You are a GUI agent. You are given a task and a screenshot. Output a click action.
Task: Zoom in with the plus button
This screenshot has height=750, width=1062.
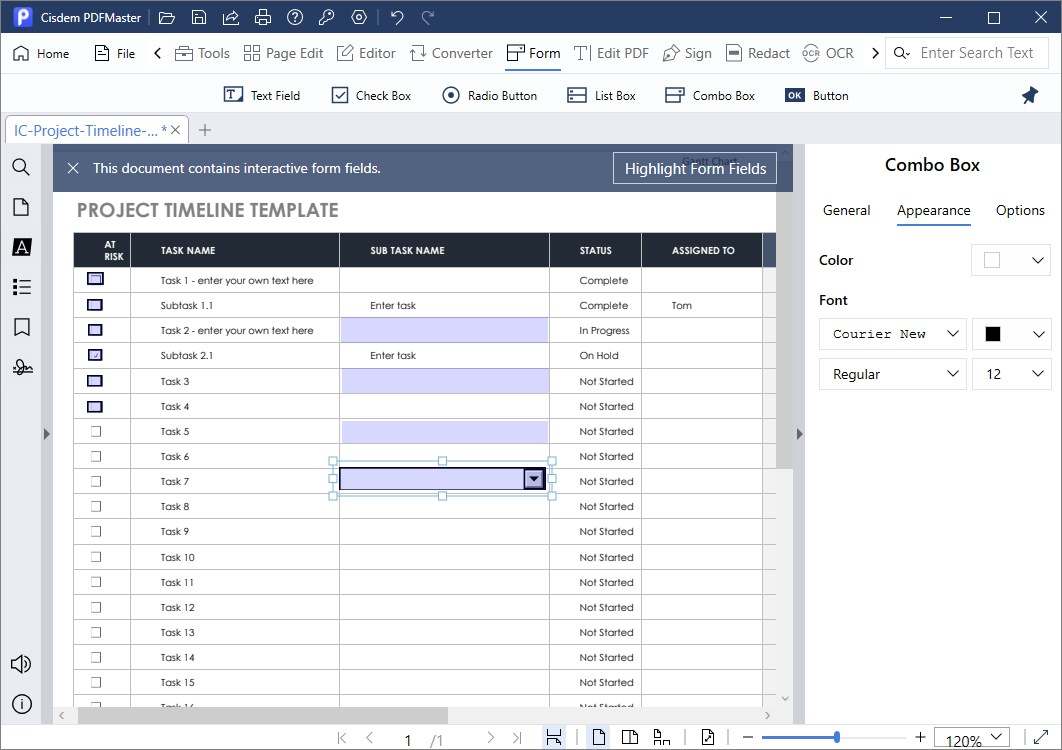tap(920, 737)
